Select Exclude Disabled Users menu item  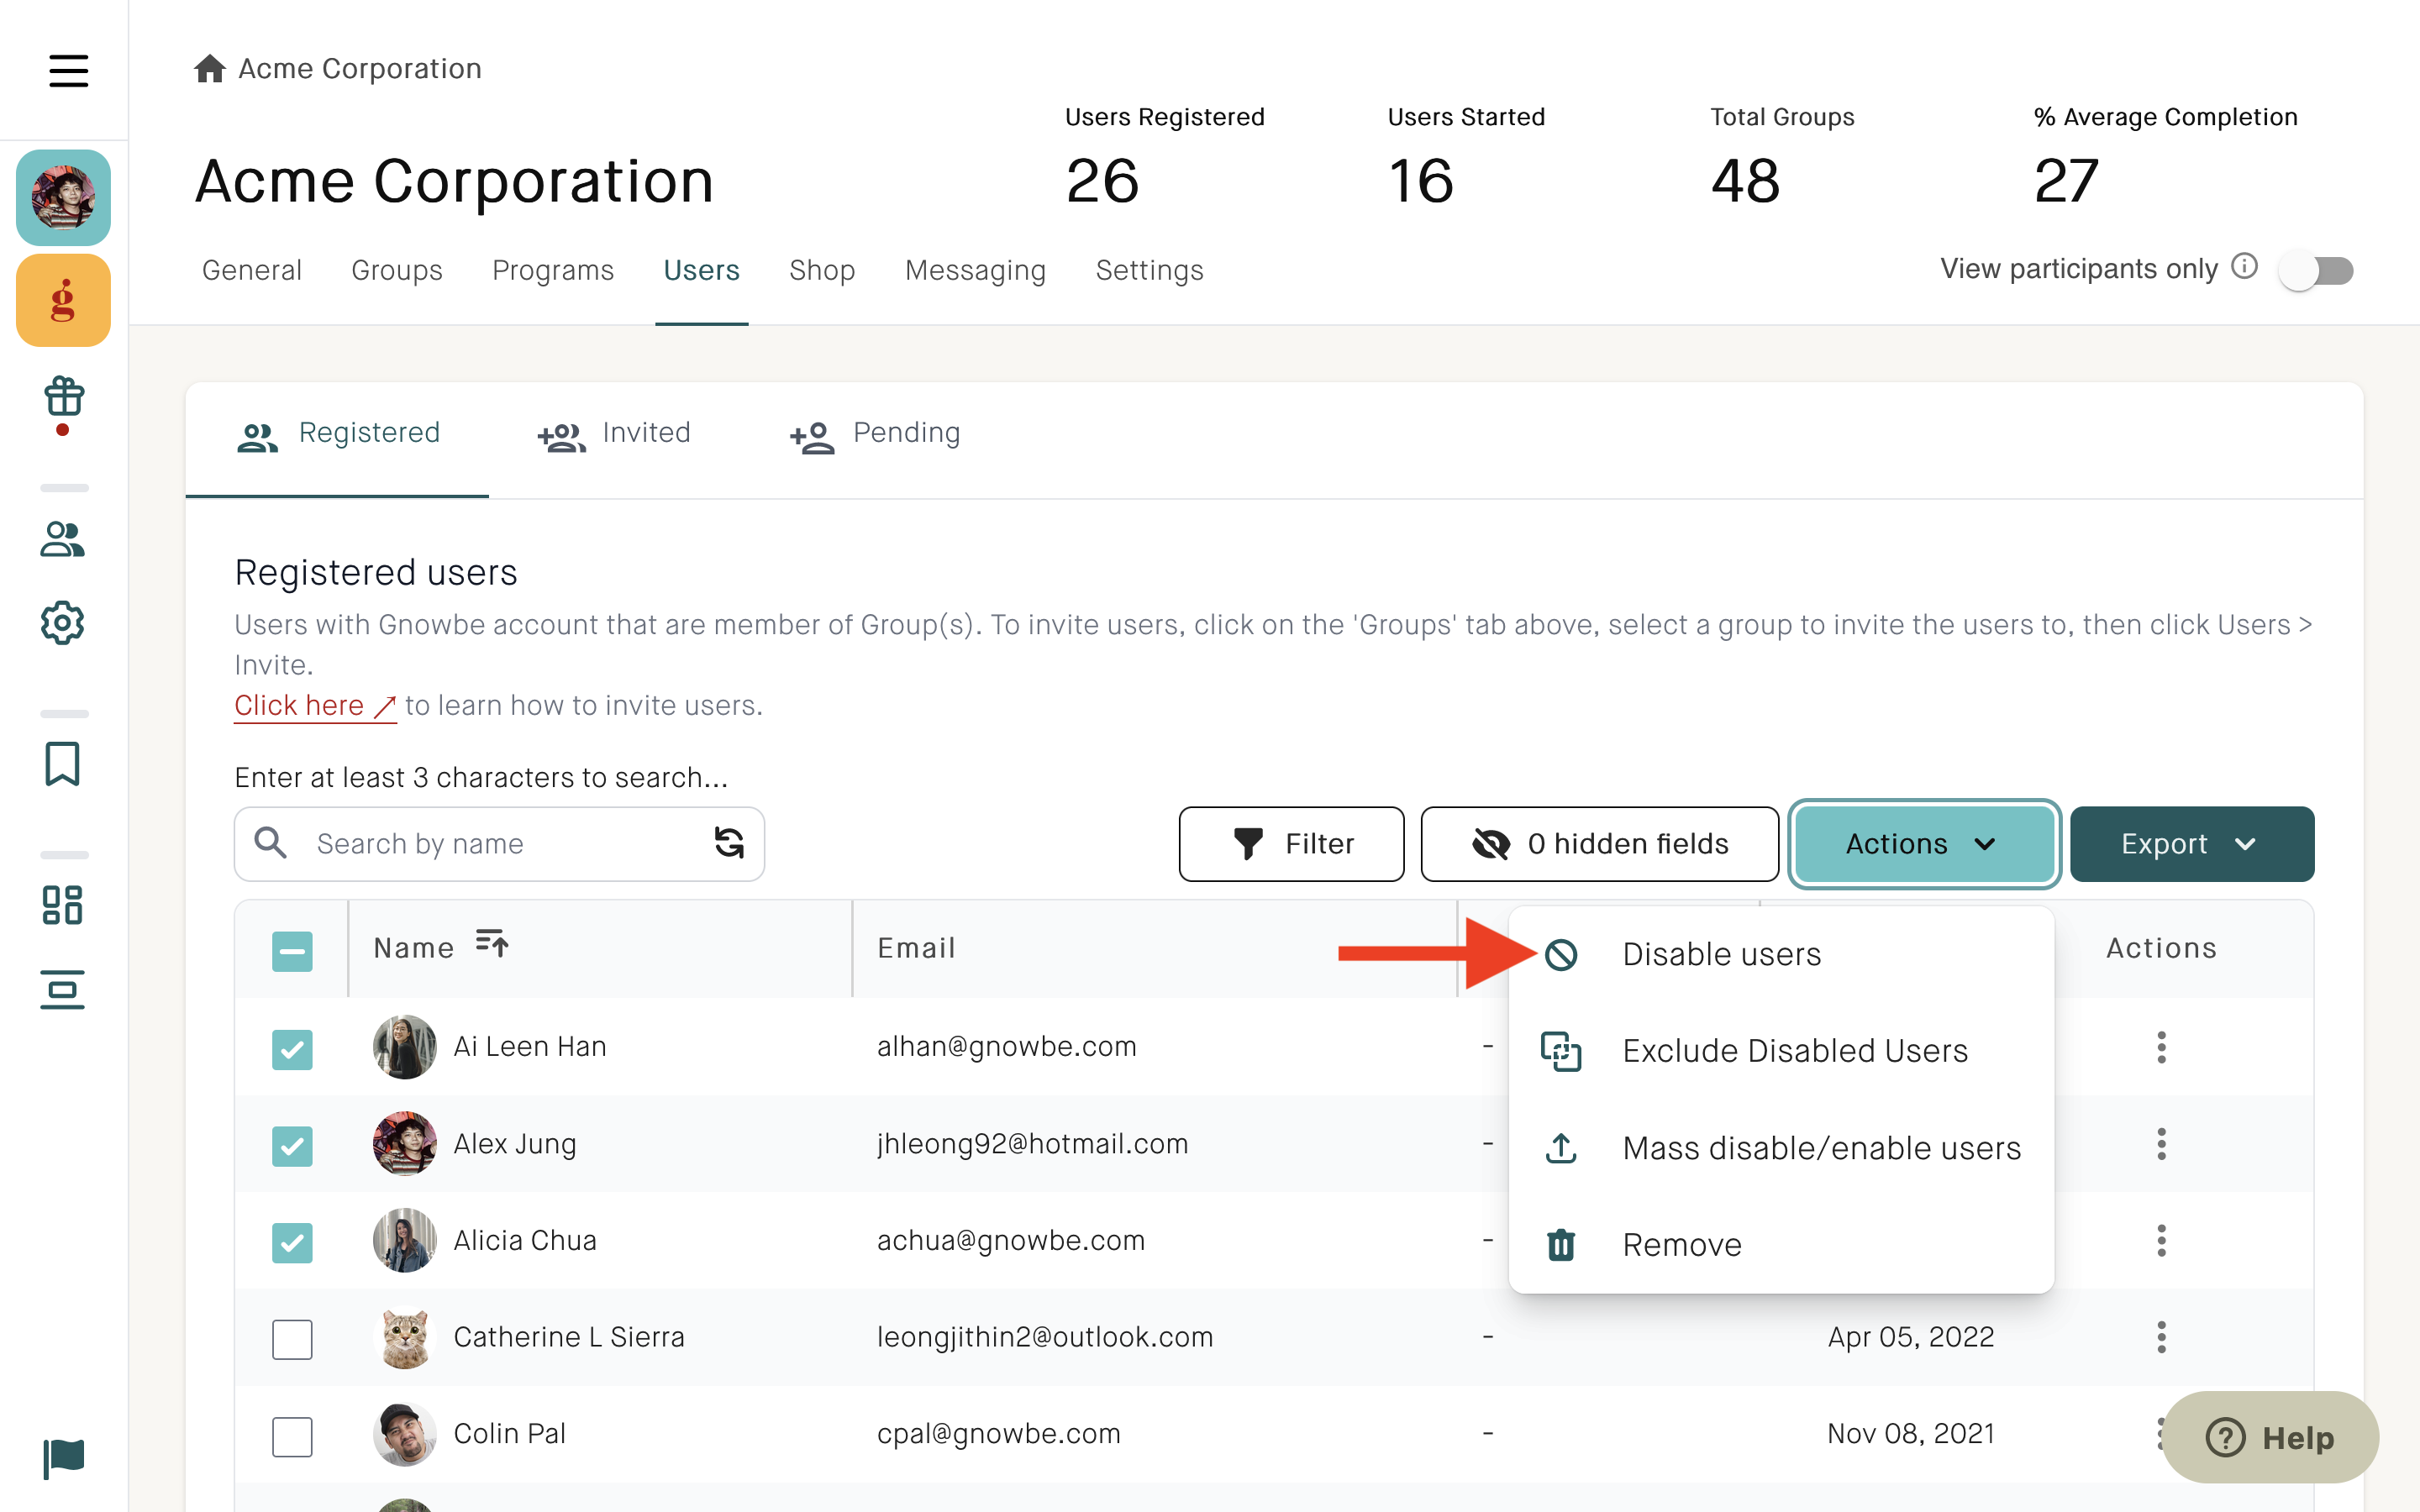tap(1781, 1051)
